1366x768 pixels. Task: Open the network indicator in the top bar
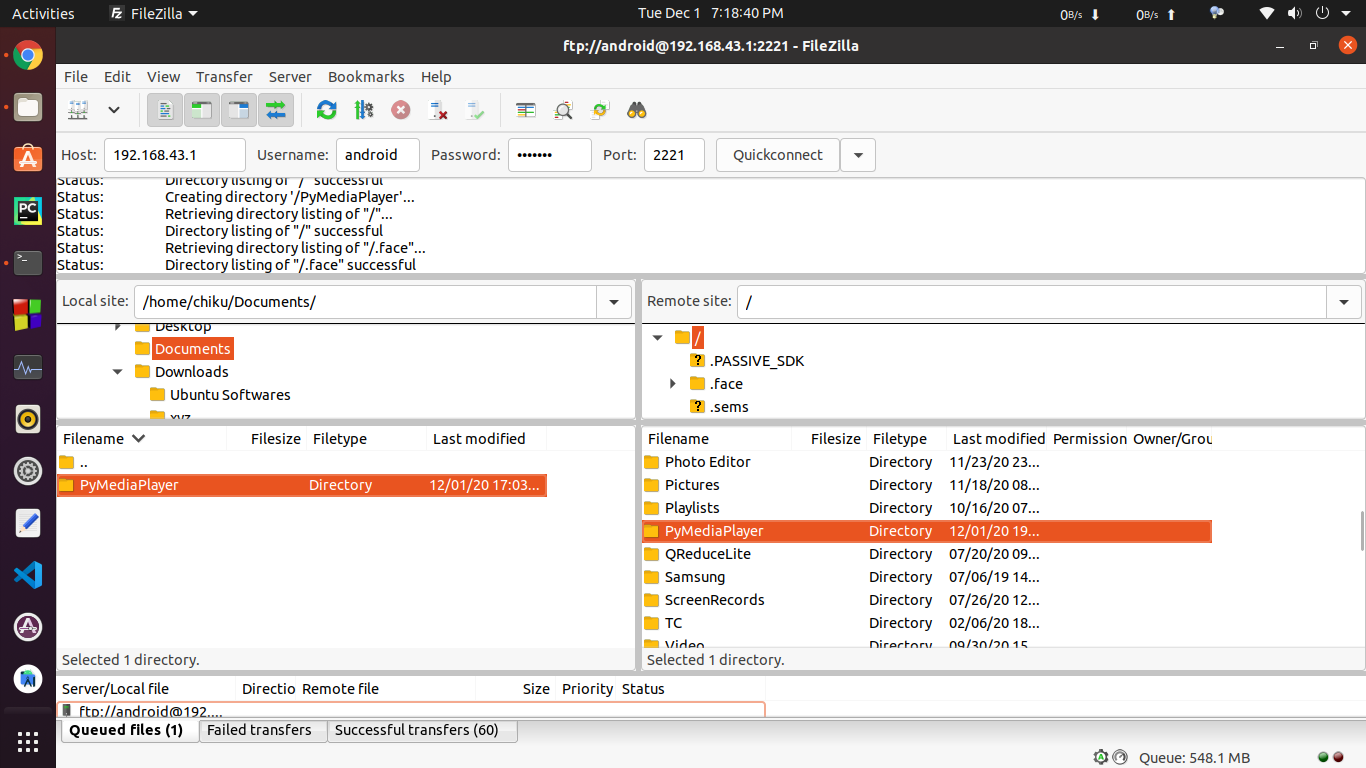(1267, 14)
